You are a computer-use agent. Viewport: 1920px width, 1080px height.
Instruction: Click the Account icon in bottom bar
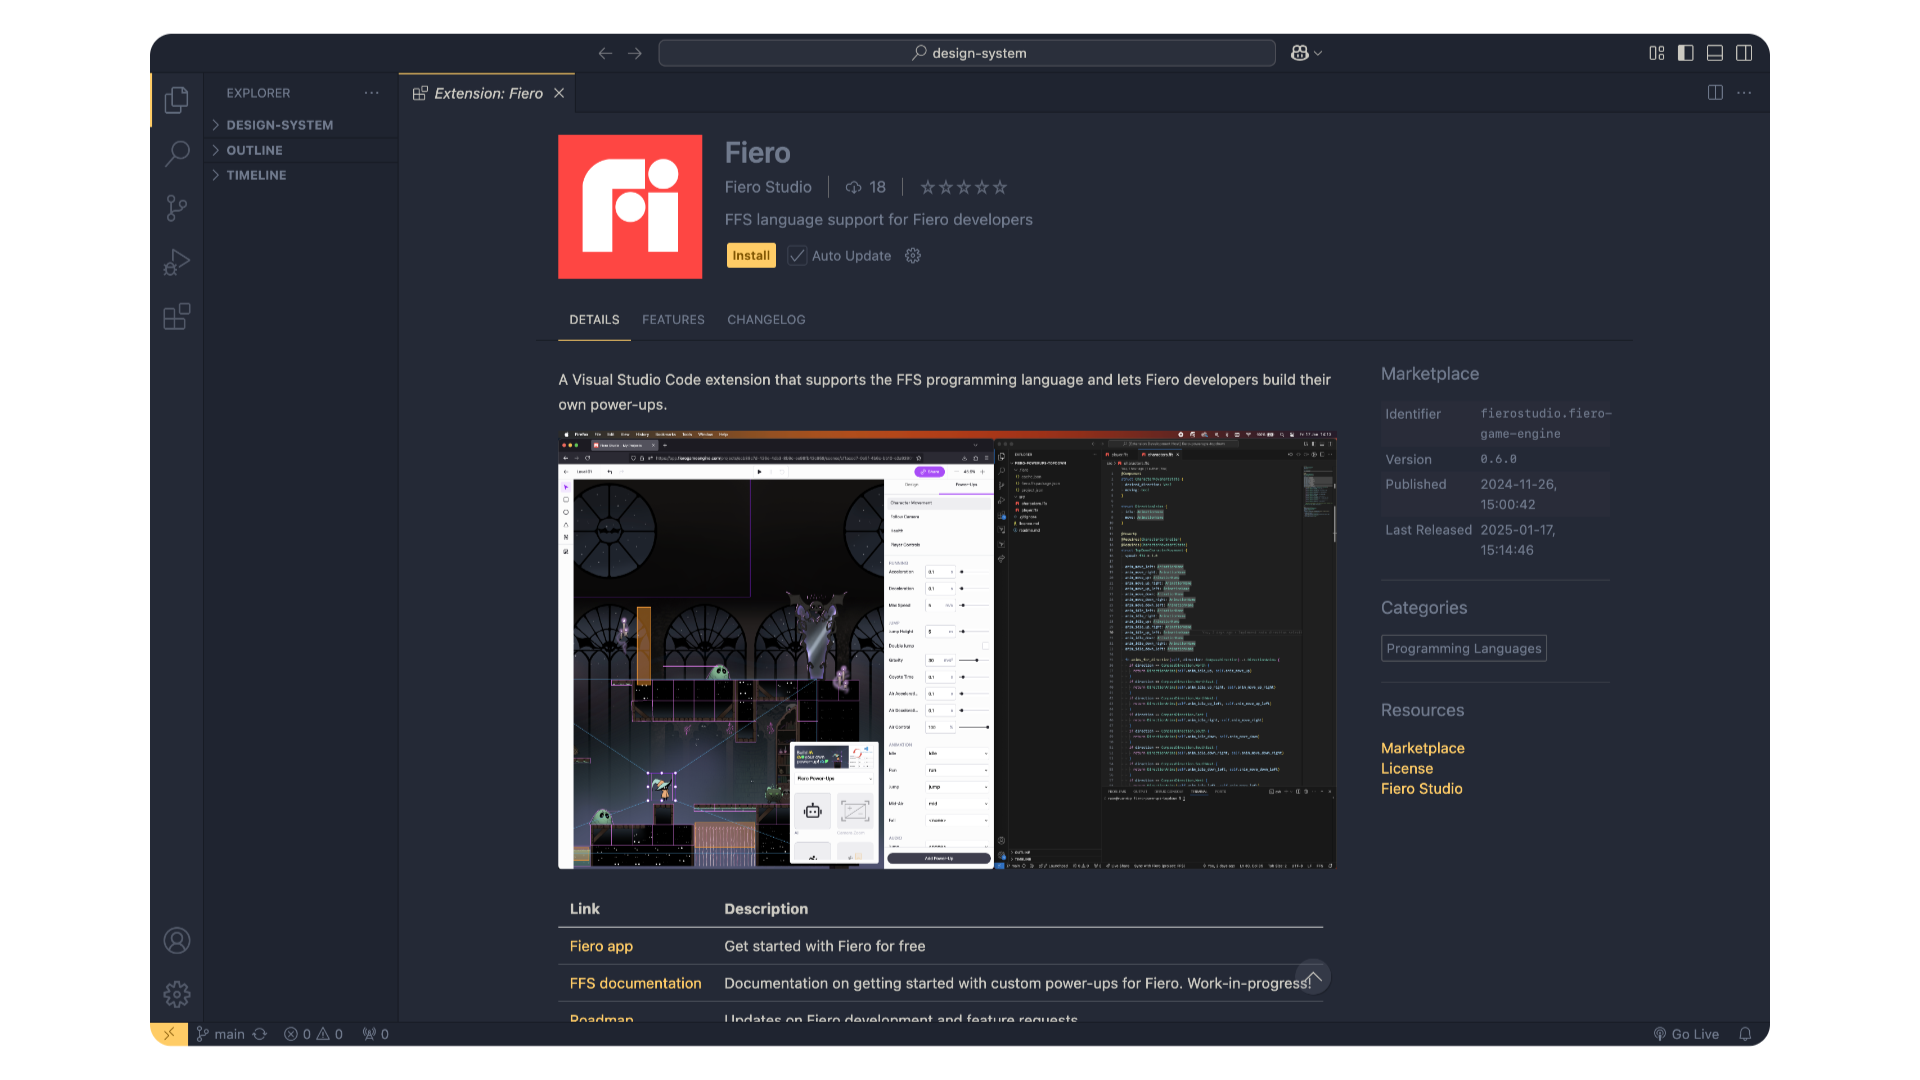pos(177,940)
